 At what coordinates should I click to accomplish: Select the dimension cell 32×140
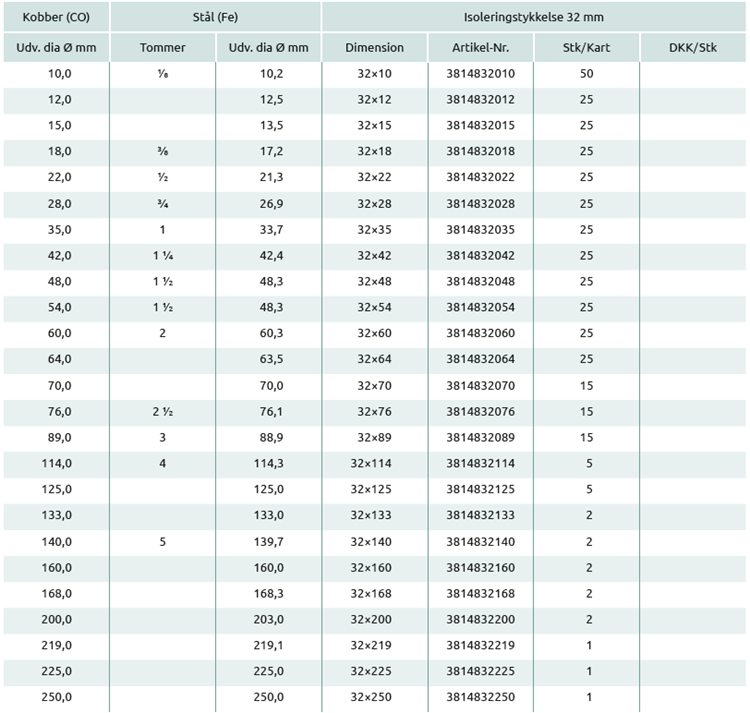[371, 541]
